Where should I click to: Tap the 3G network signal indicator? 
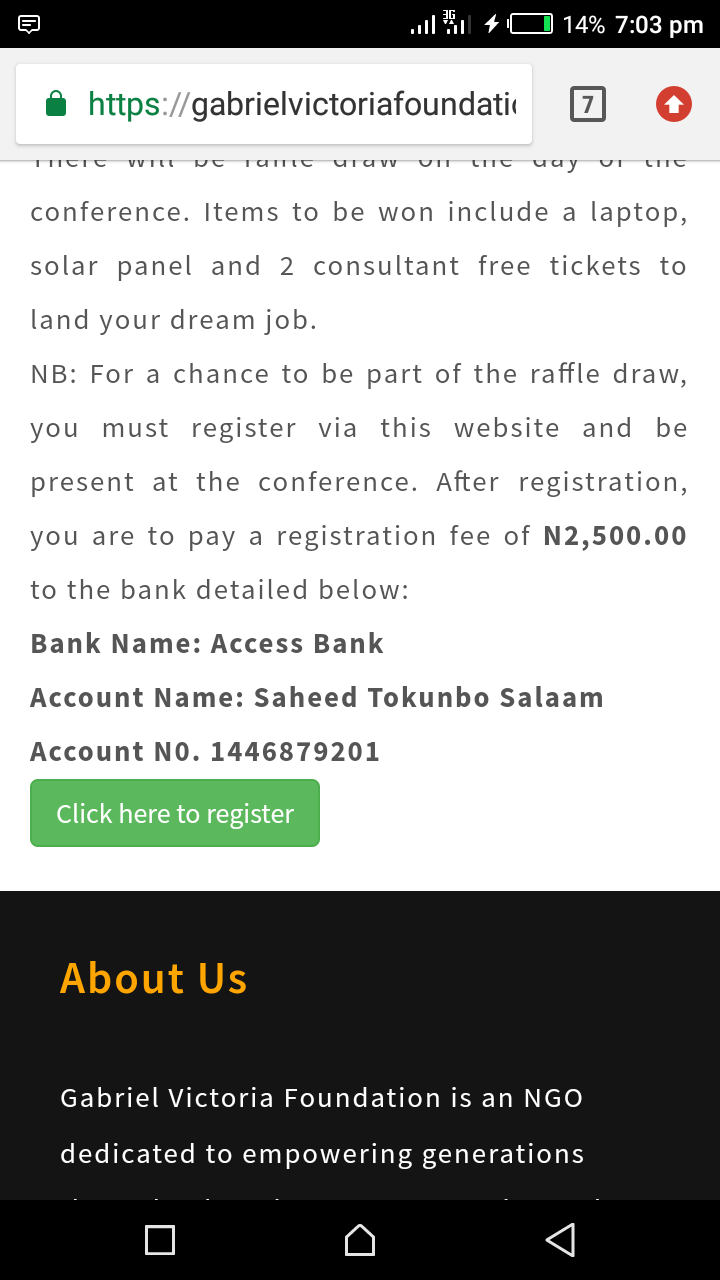pyautogui.click(x=455, y=24)
